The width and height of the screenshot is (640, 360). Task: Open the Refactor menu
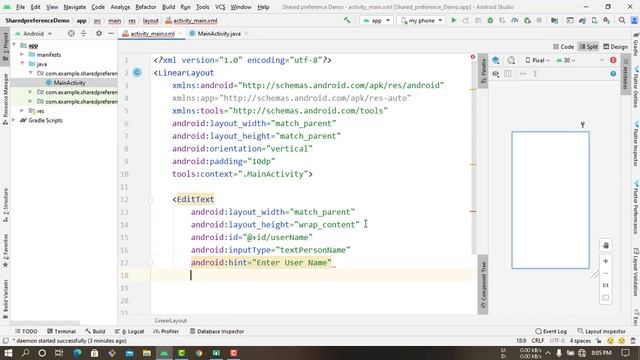pos(146,7)
